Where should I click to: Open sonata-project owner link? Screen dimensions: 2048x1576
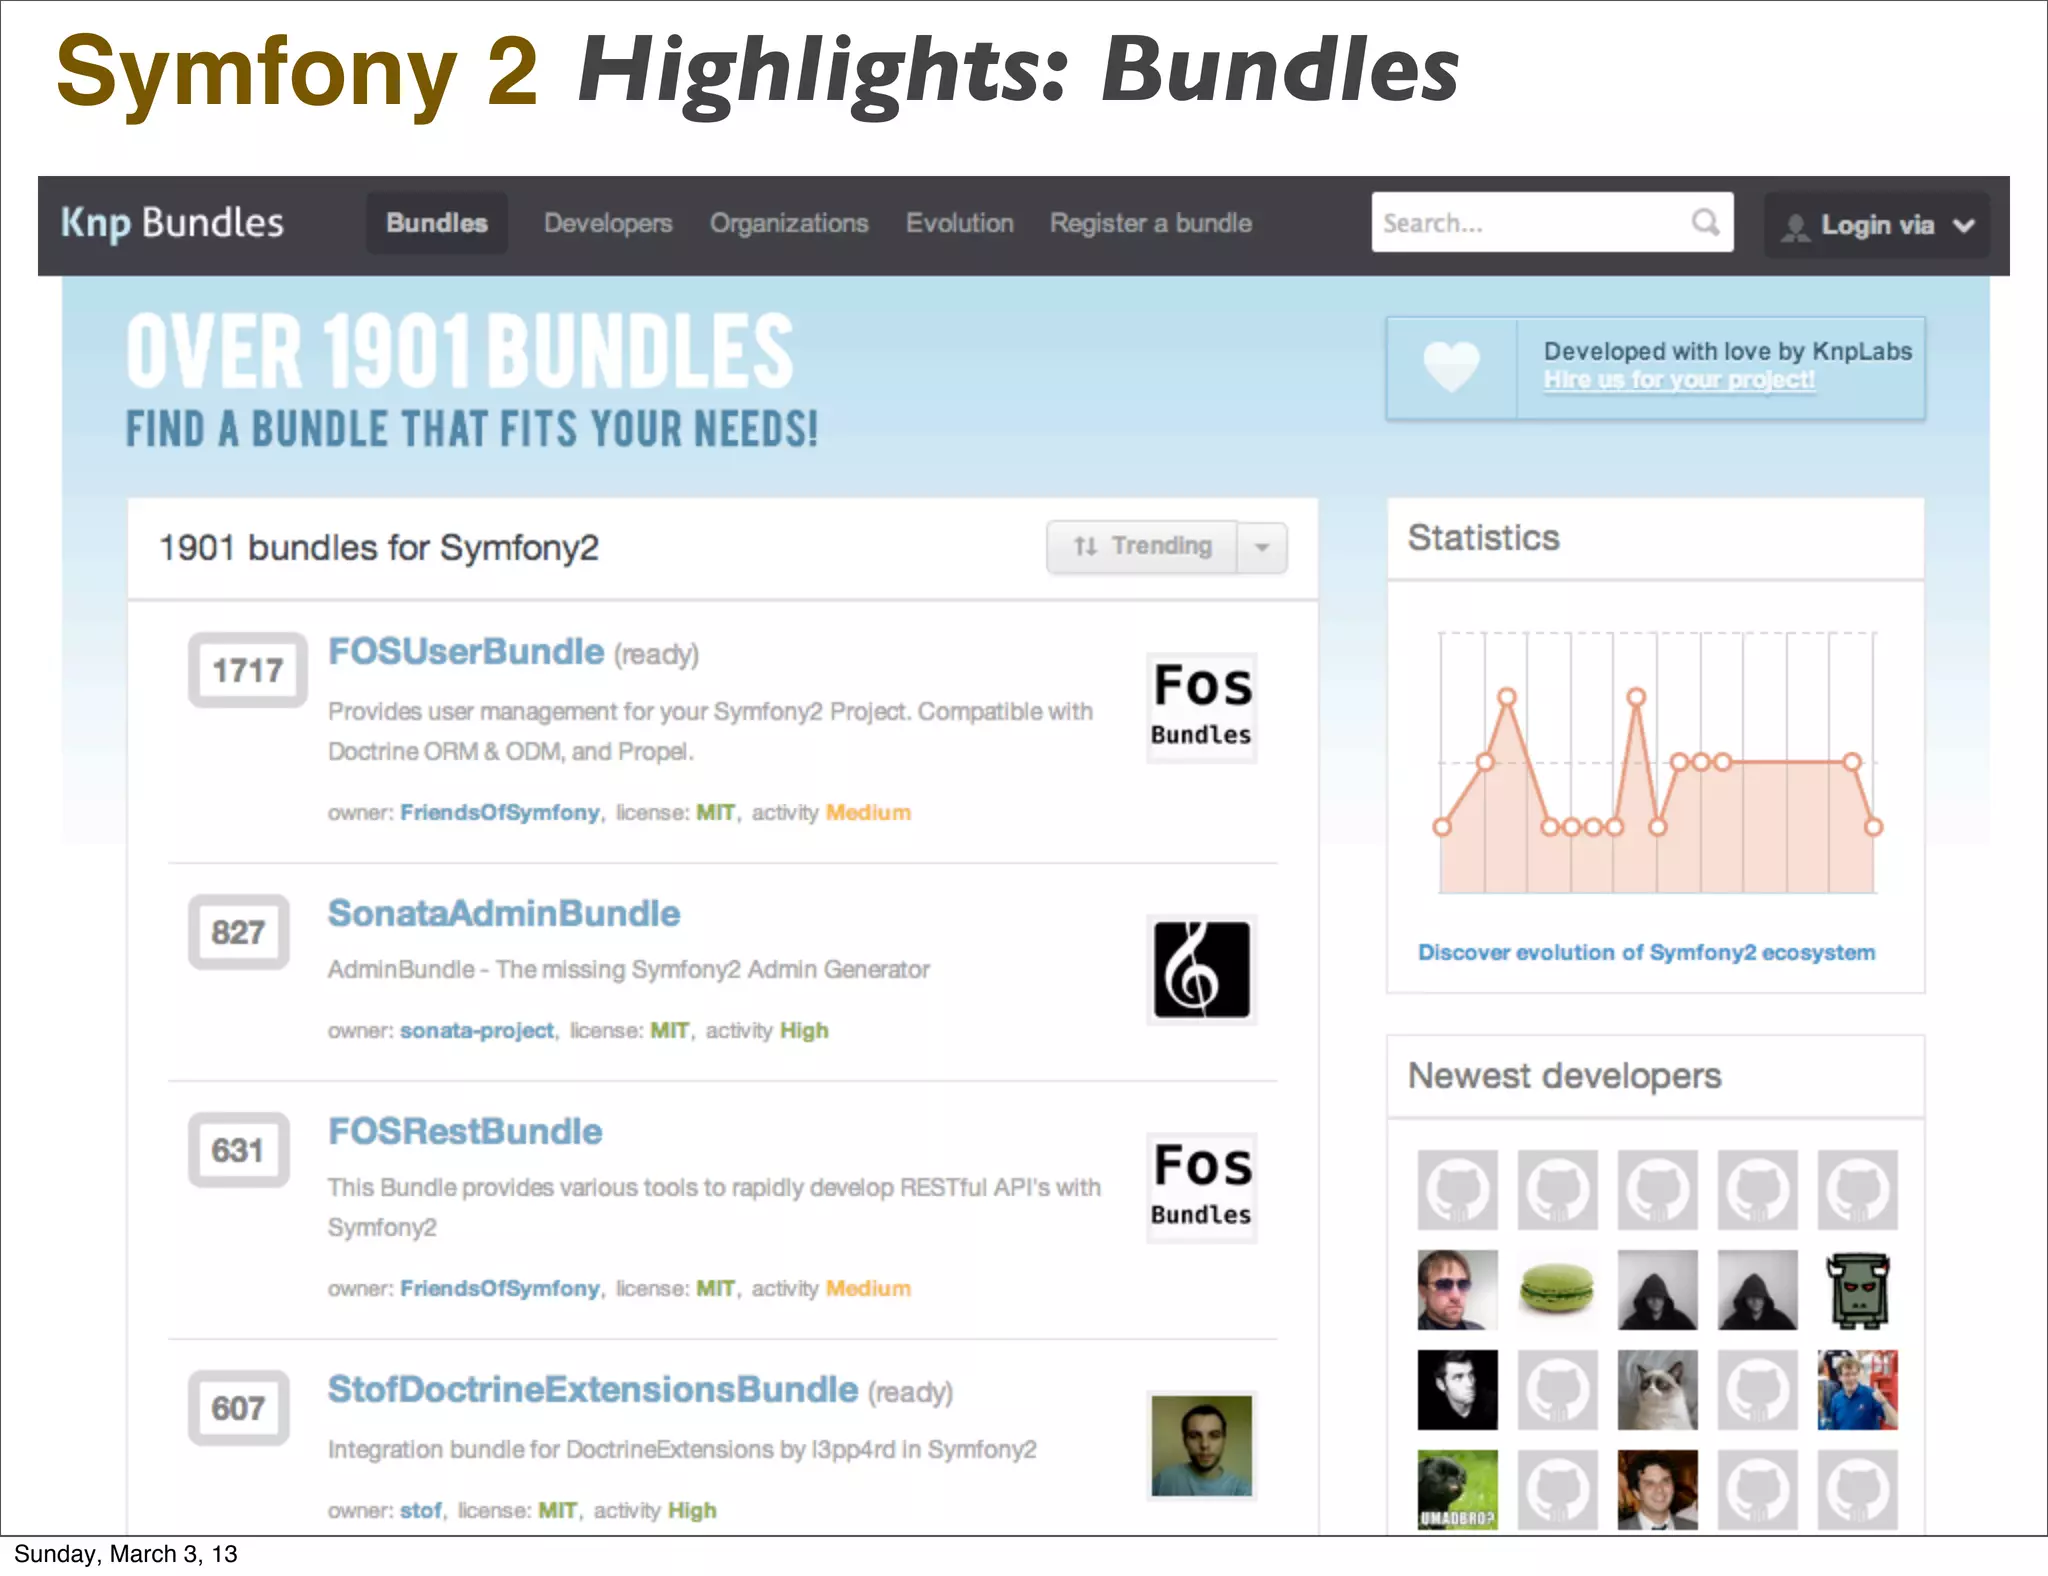477,1030
